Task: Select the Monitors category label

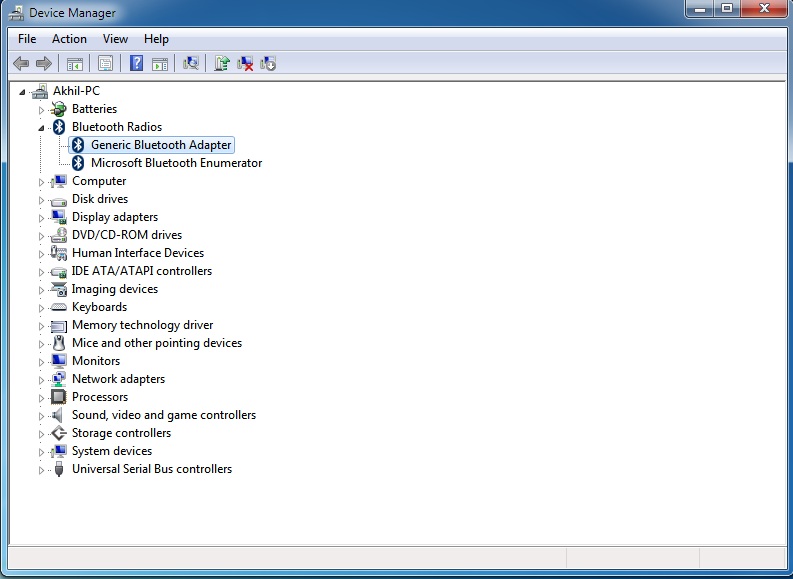Action: [96, 361]
